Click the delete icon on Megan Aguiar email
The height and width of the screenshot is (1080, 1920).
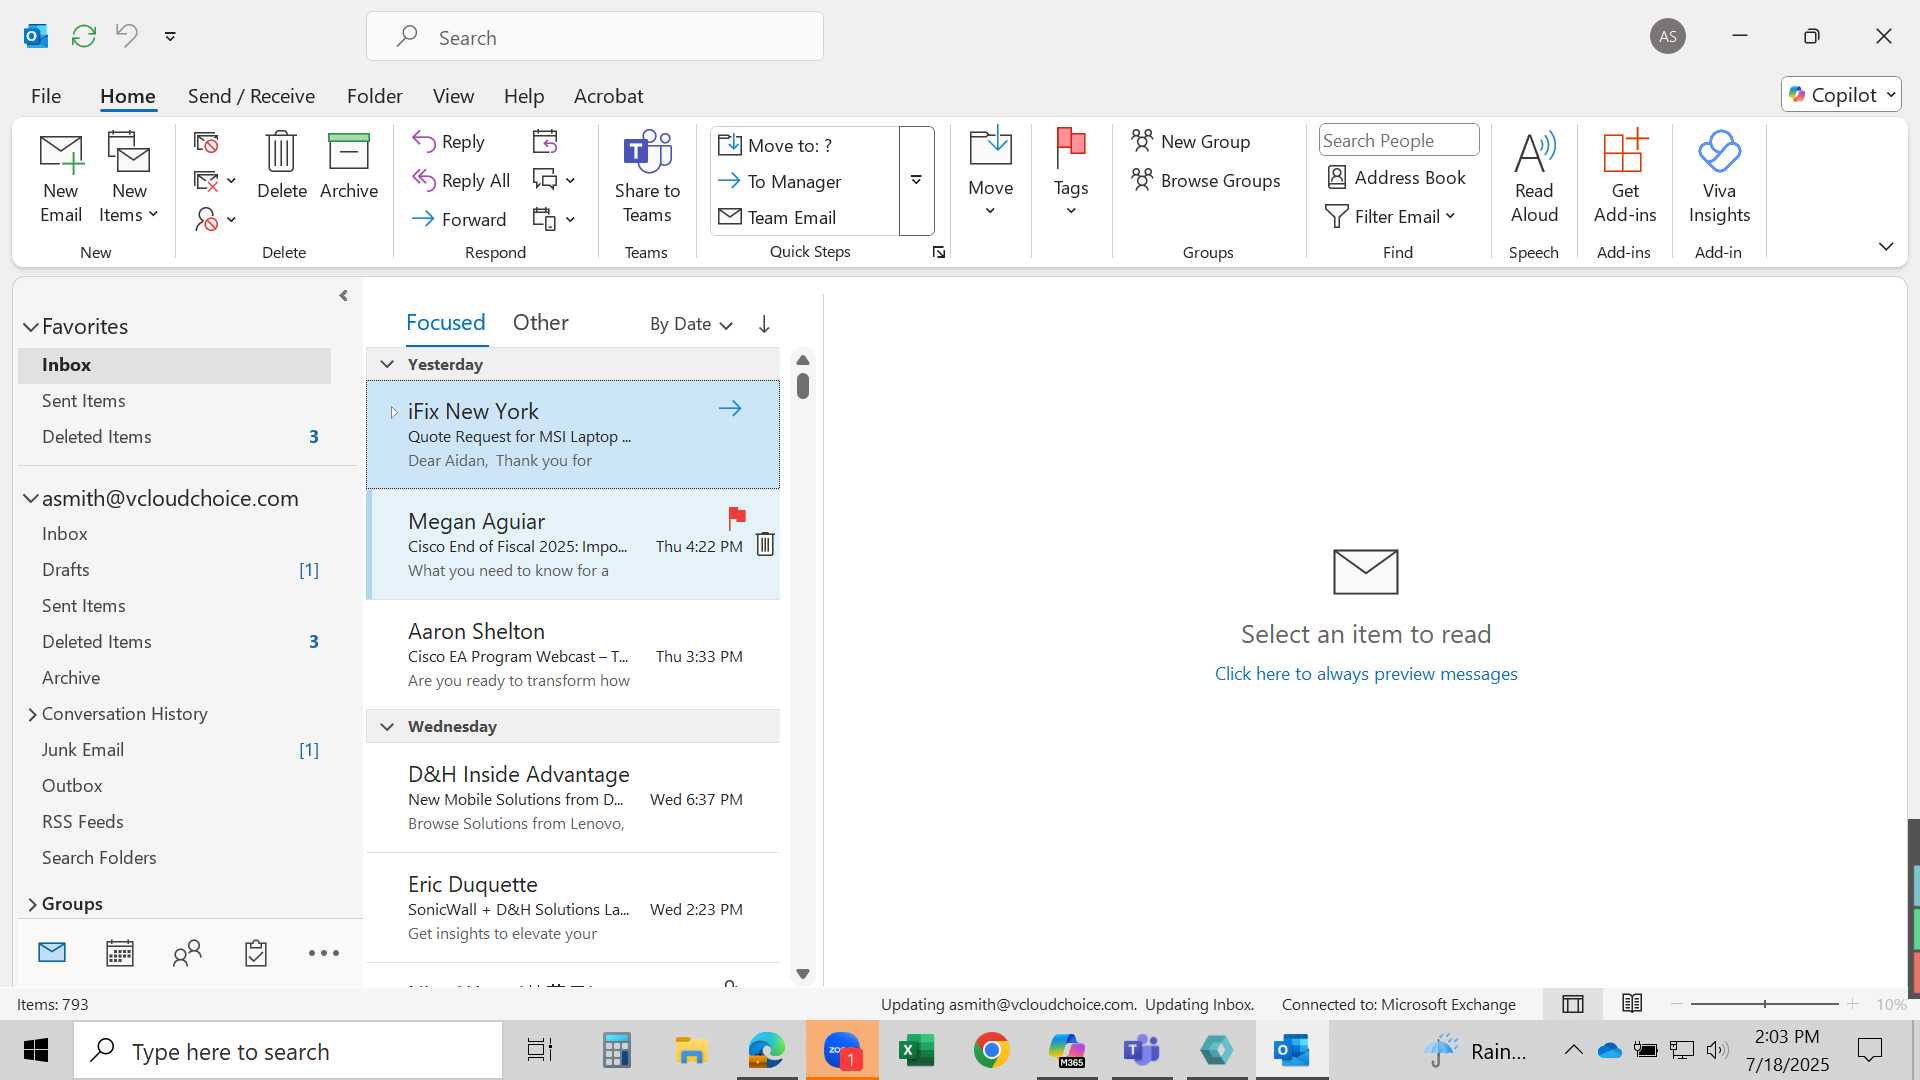point(765,544)
